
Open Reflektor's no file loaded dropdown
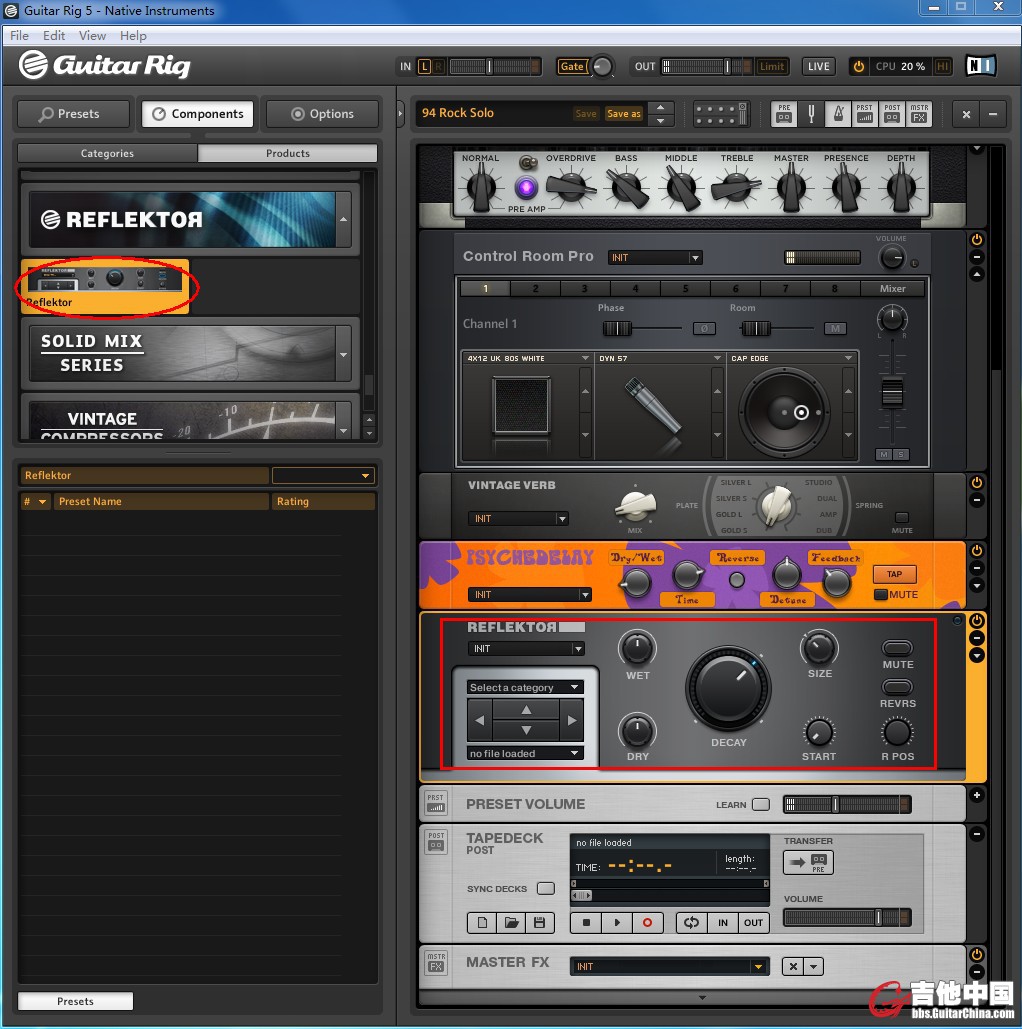coord(525,753)
